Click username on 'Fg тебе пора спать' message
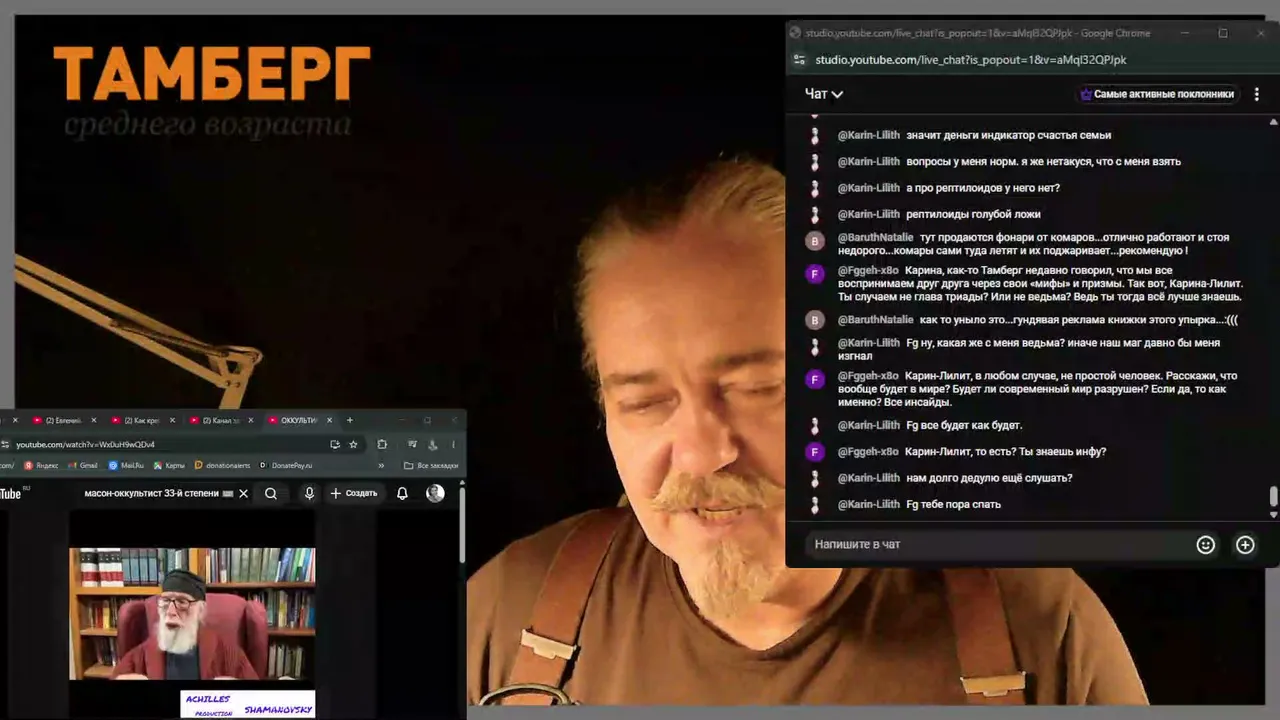Viewport: 1280px width, 720px height. [x=868, y=505]
